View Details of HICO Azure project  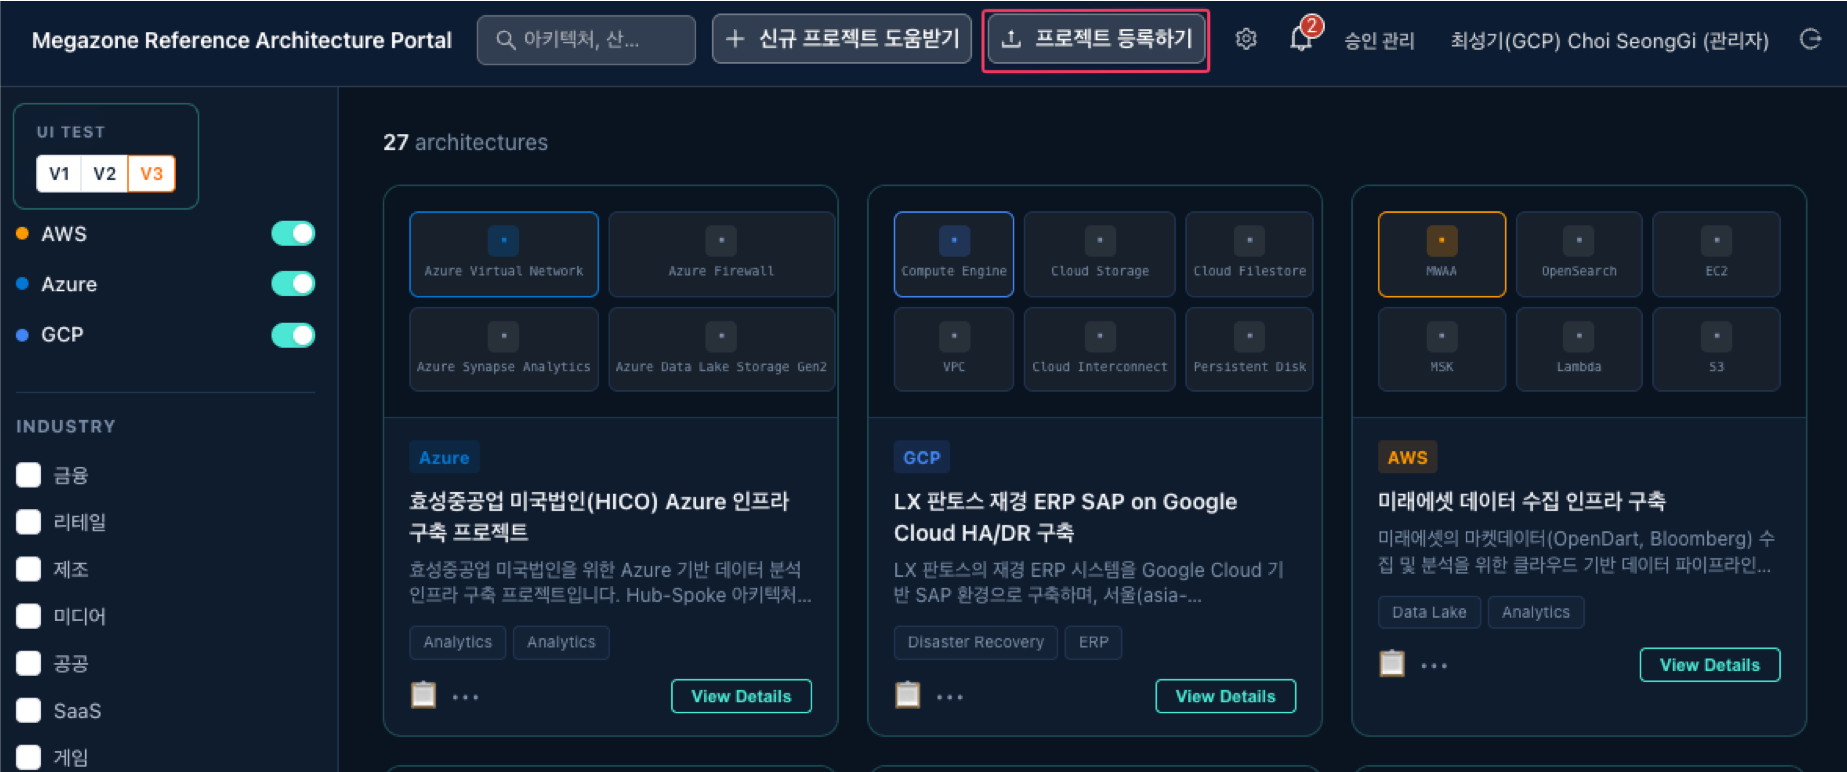point(741,696)
